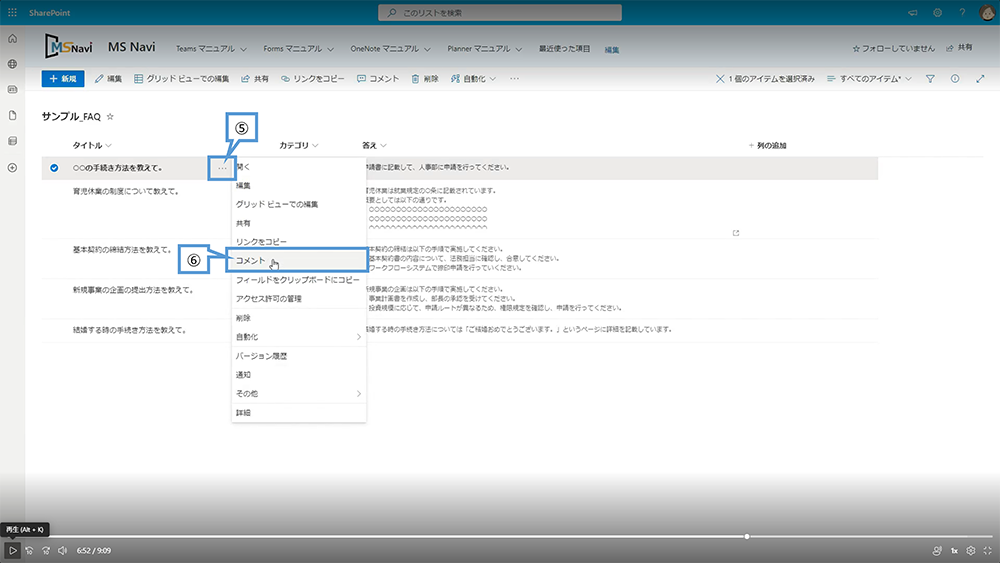Clear selection of 1 個のアイテムを選択済み
Viewport: 1000px width, 563px height.
721,78
